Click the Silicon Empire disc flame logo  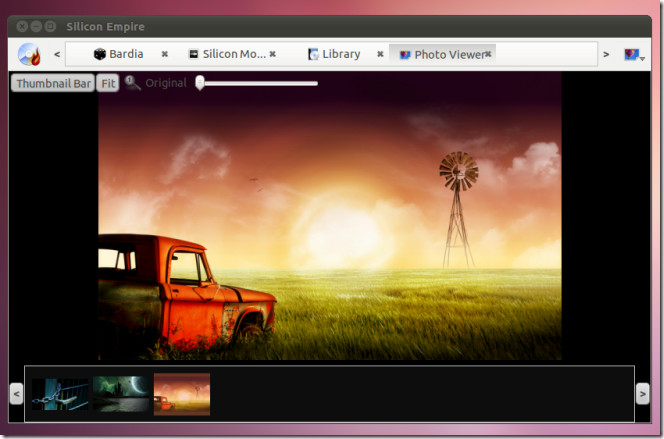tap(29, 54)
